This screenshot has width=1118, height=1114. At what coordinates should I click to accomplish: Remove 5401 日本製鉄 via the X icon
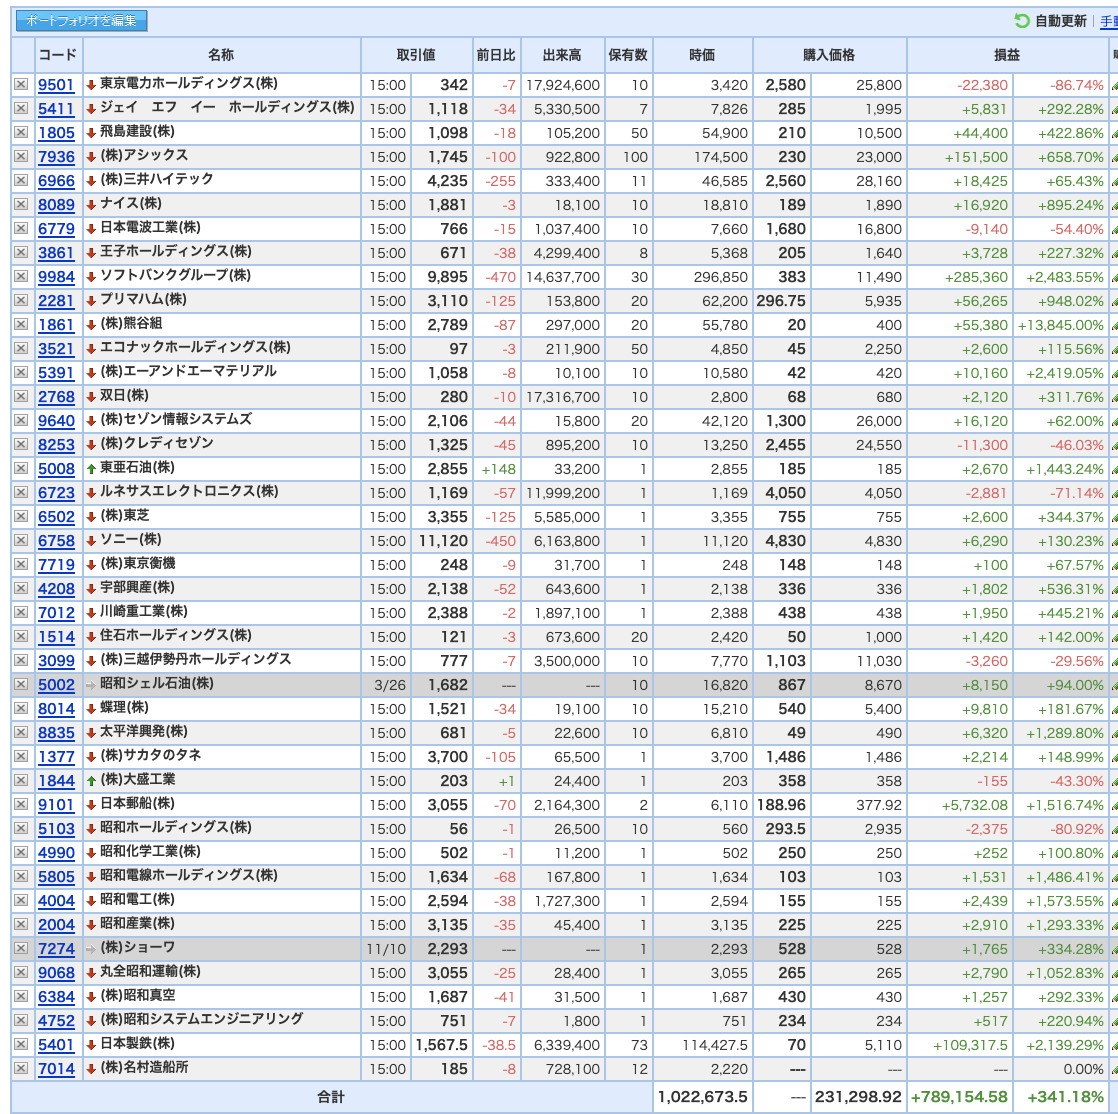click(21, 1044)
